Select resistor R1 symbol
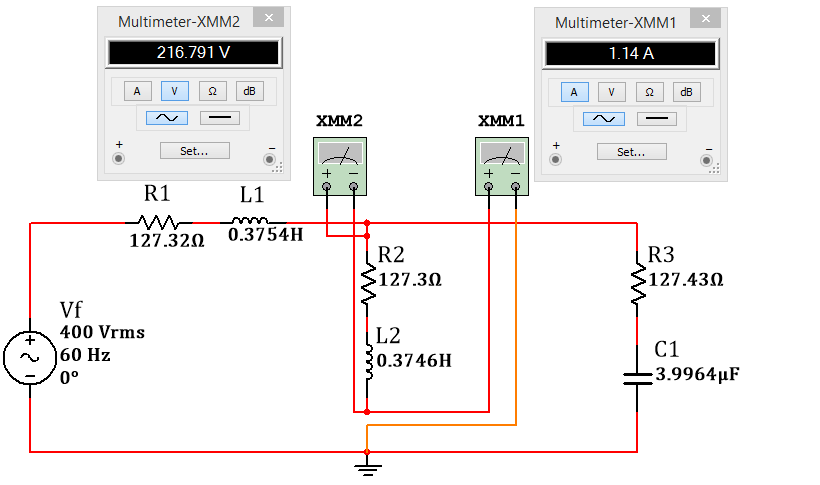820x485 pixels. (x=158, y=222)
